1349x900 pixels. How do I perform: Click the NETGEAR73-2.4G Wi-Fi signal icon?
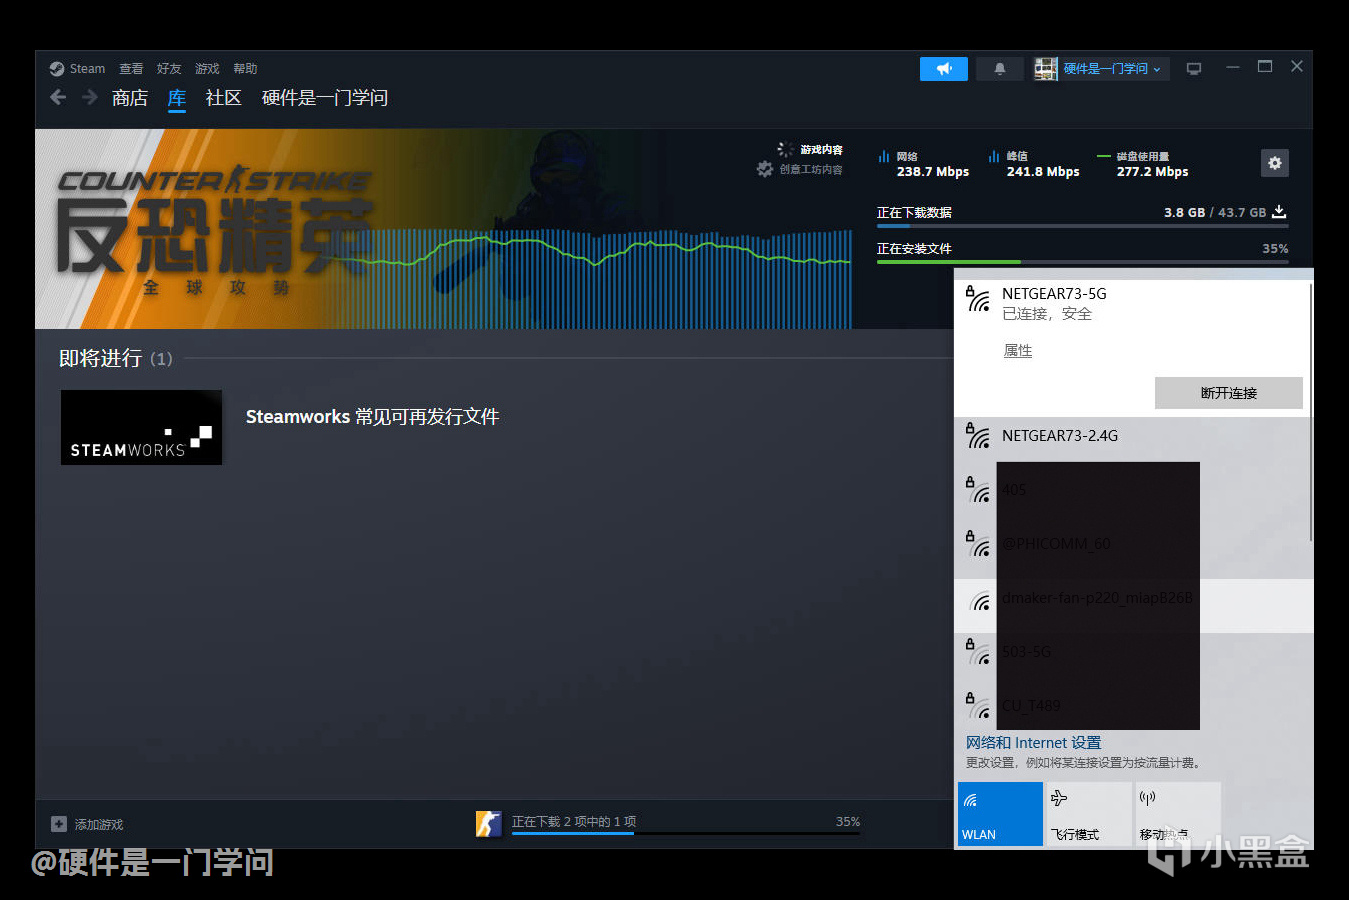coord(978,435)
